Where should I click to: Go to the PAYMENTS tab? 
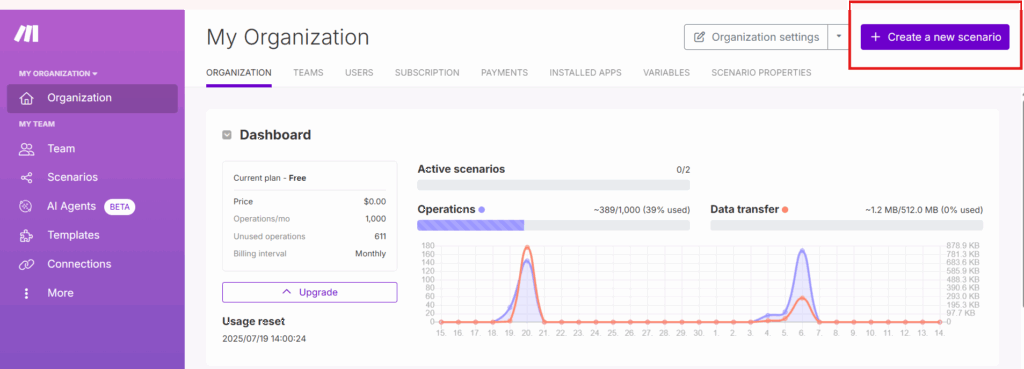[x=505, y=72]
